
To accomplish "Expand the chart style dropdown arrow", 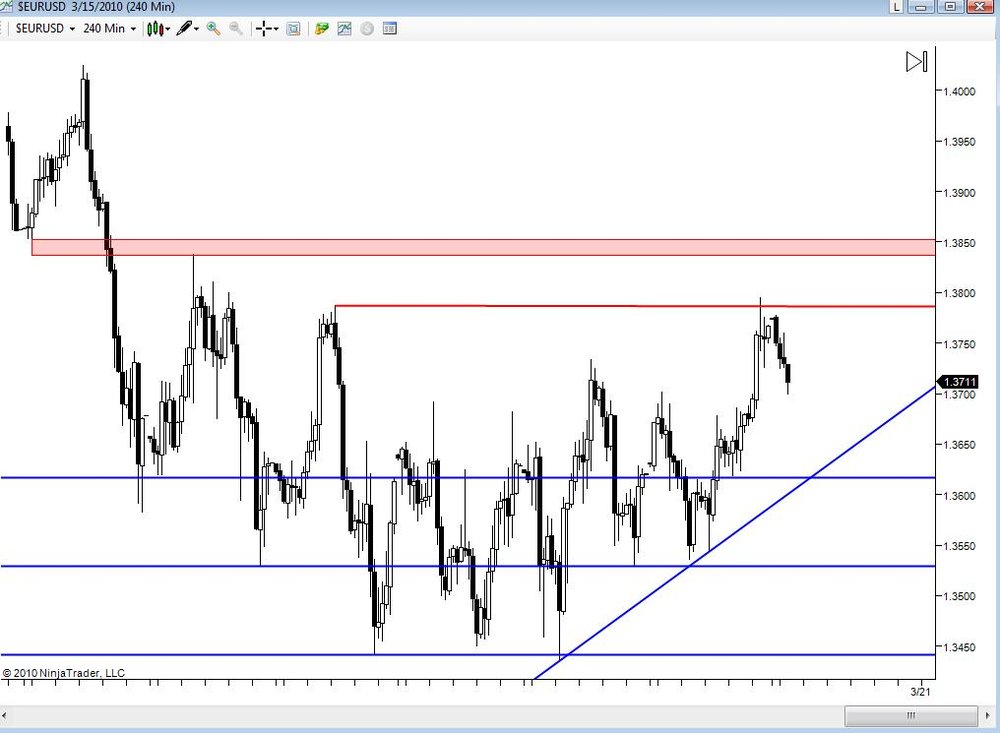I will (x=168, y=29).
